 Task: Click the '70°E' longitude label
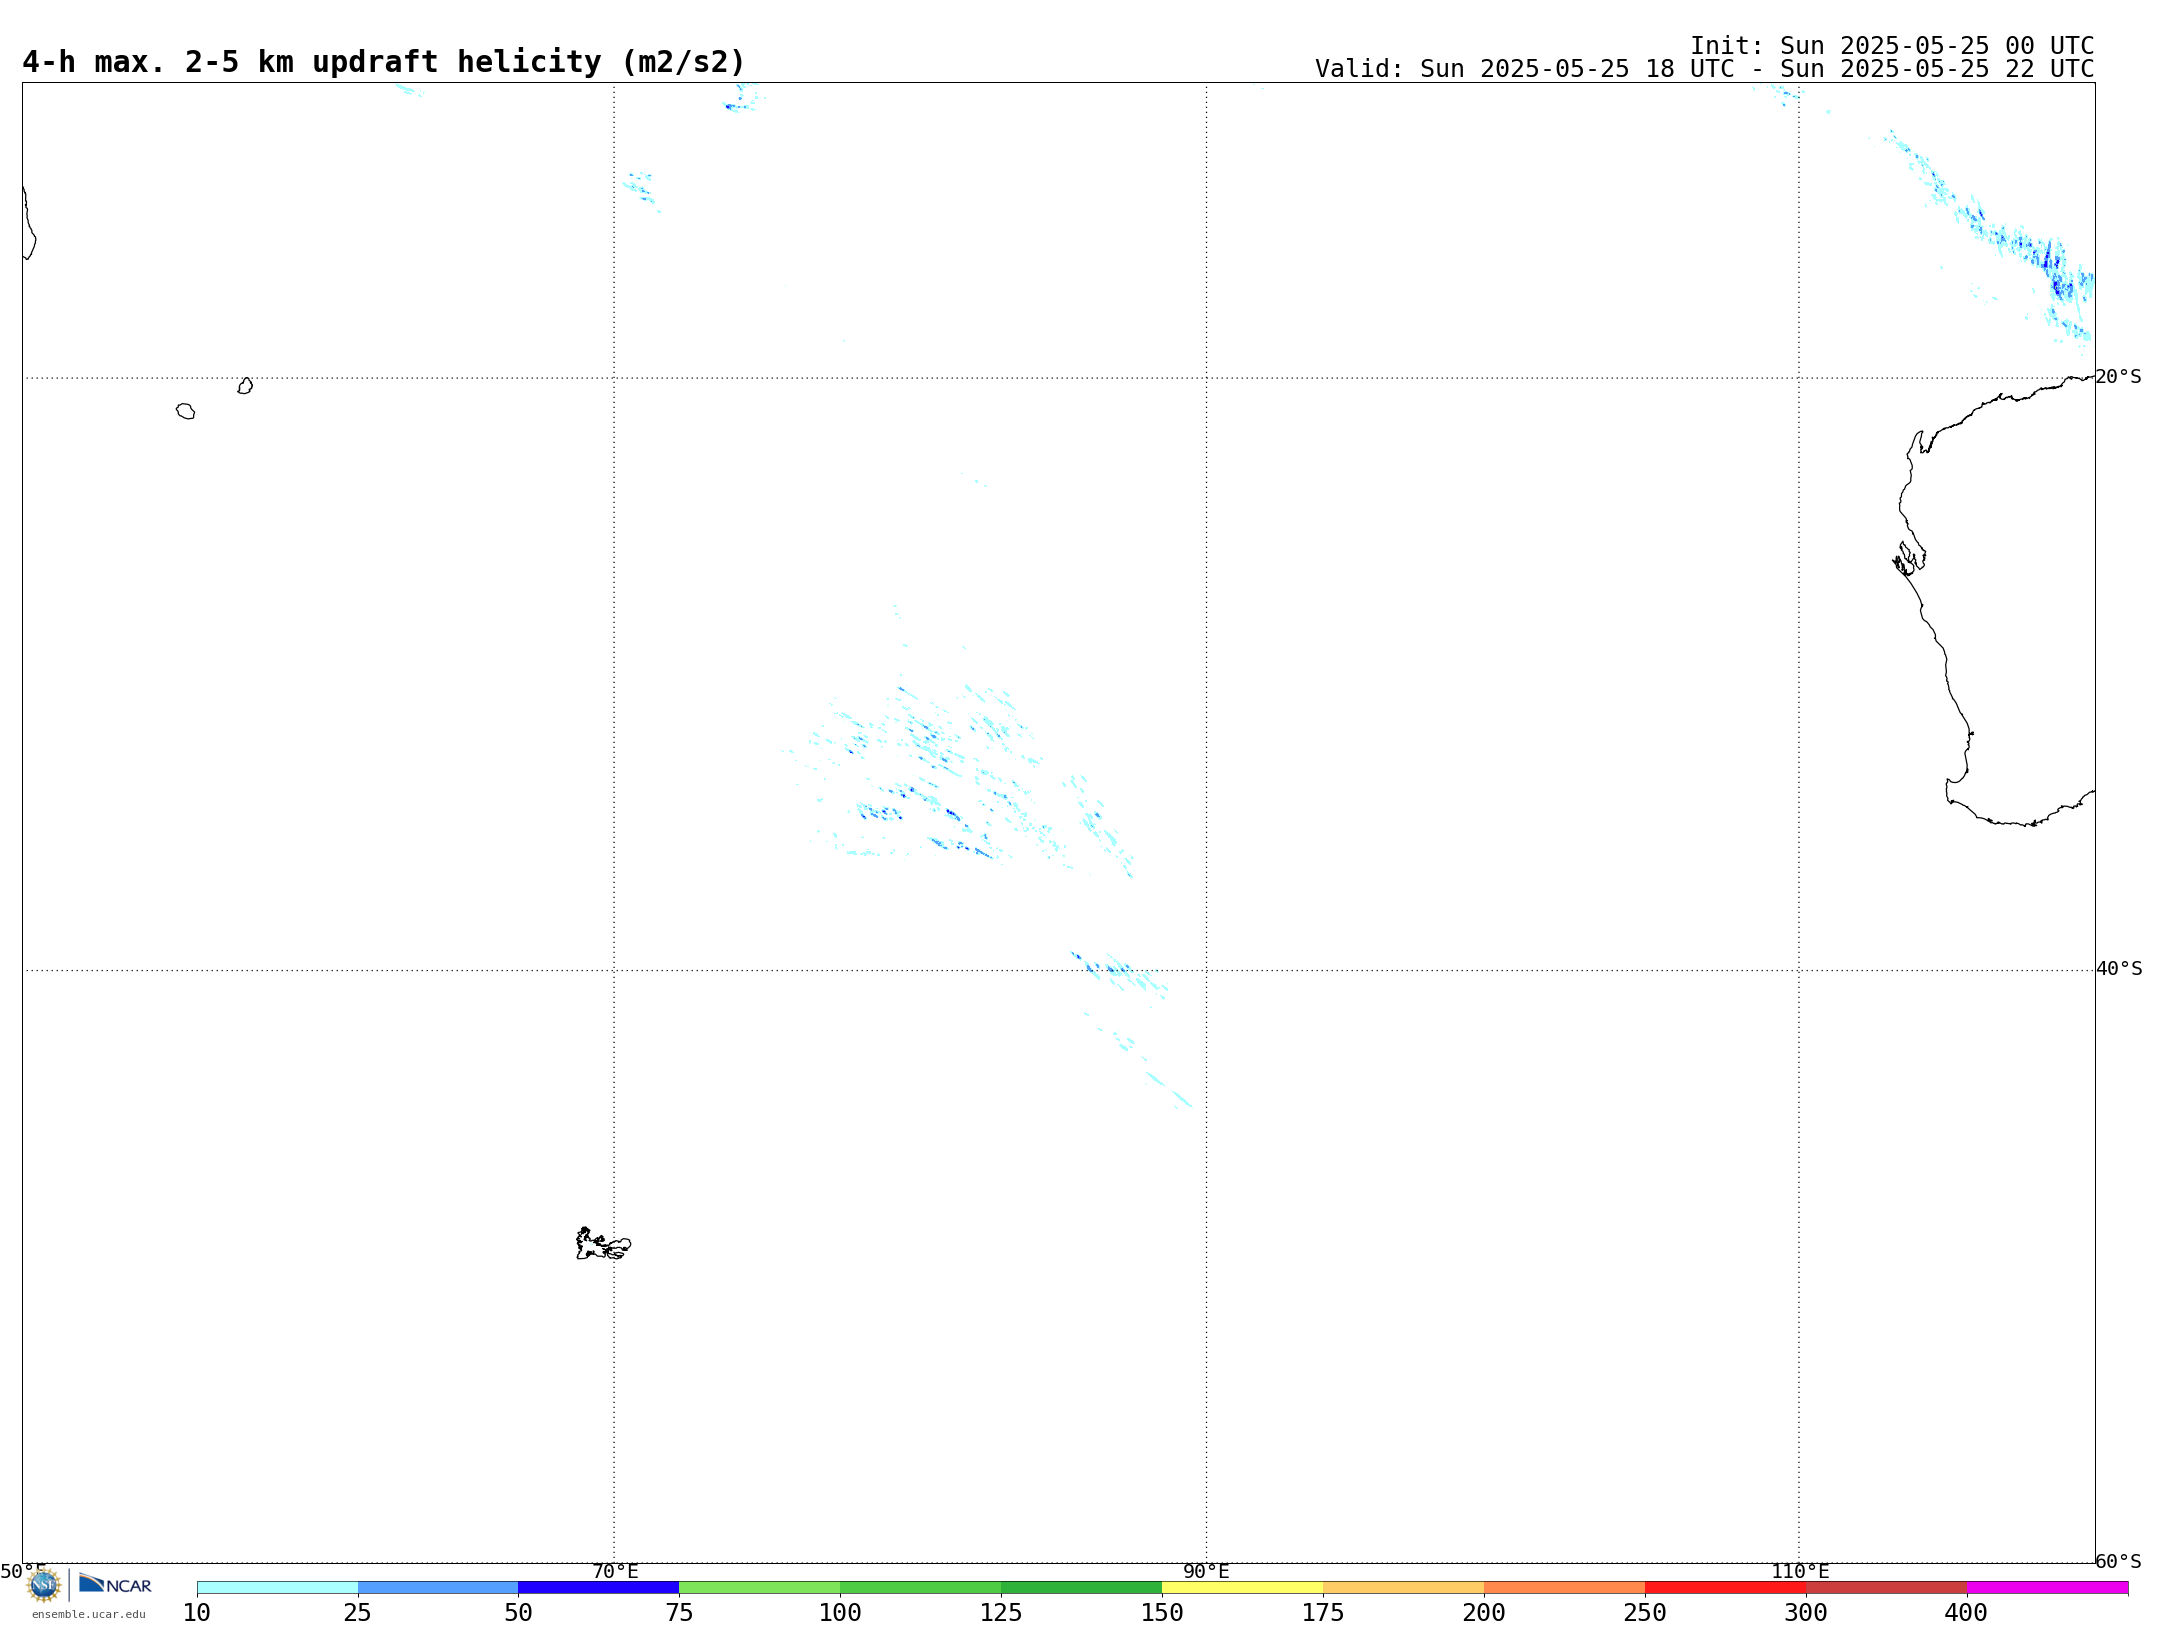615,1571
